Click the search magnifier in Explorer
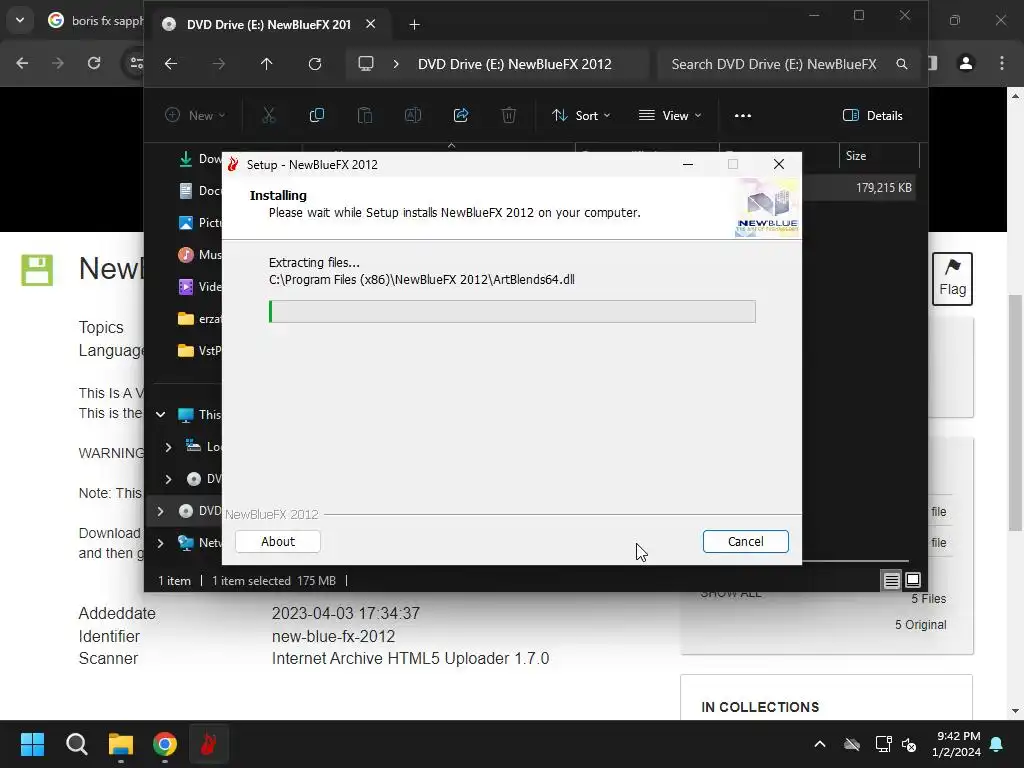 tap(902, 64)
